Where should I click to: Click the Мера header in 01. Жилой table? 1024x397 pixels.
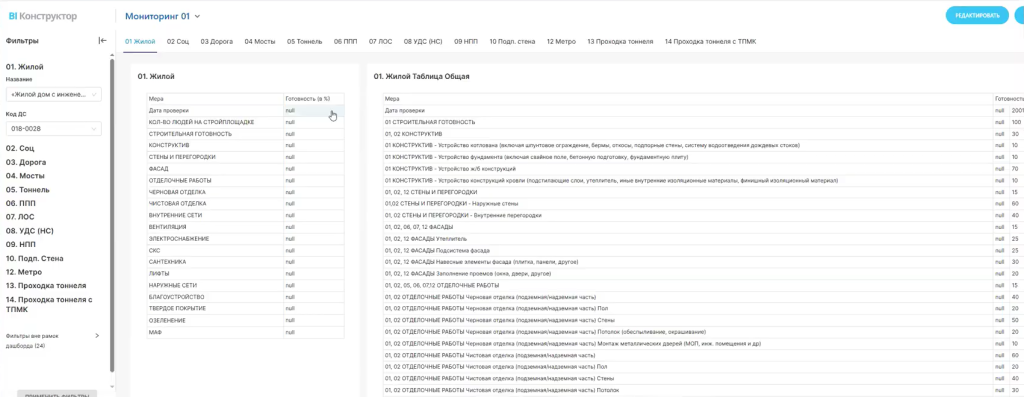215,99
